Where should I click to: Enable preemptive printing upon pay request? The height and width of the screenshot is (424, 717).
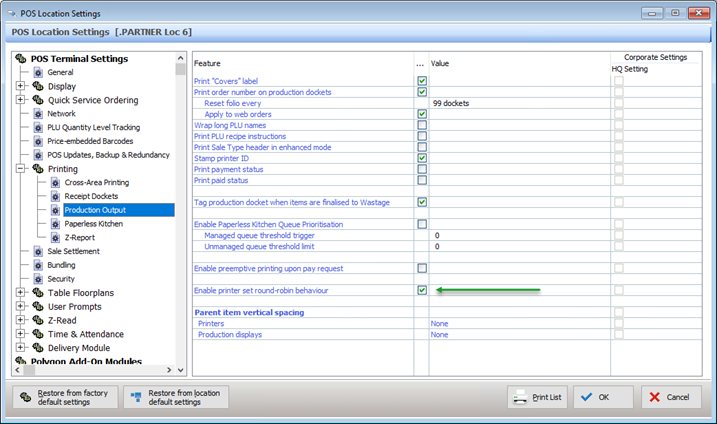(x=422, y=269)
